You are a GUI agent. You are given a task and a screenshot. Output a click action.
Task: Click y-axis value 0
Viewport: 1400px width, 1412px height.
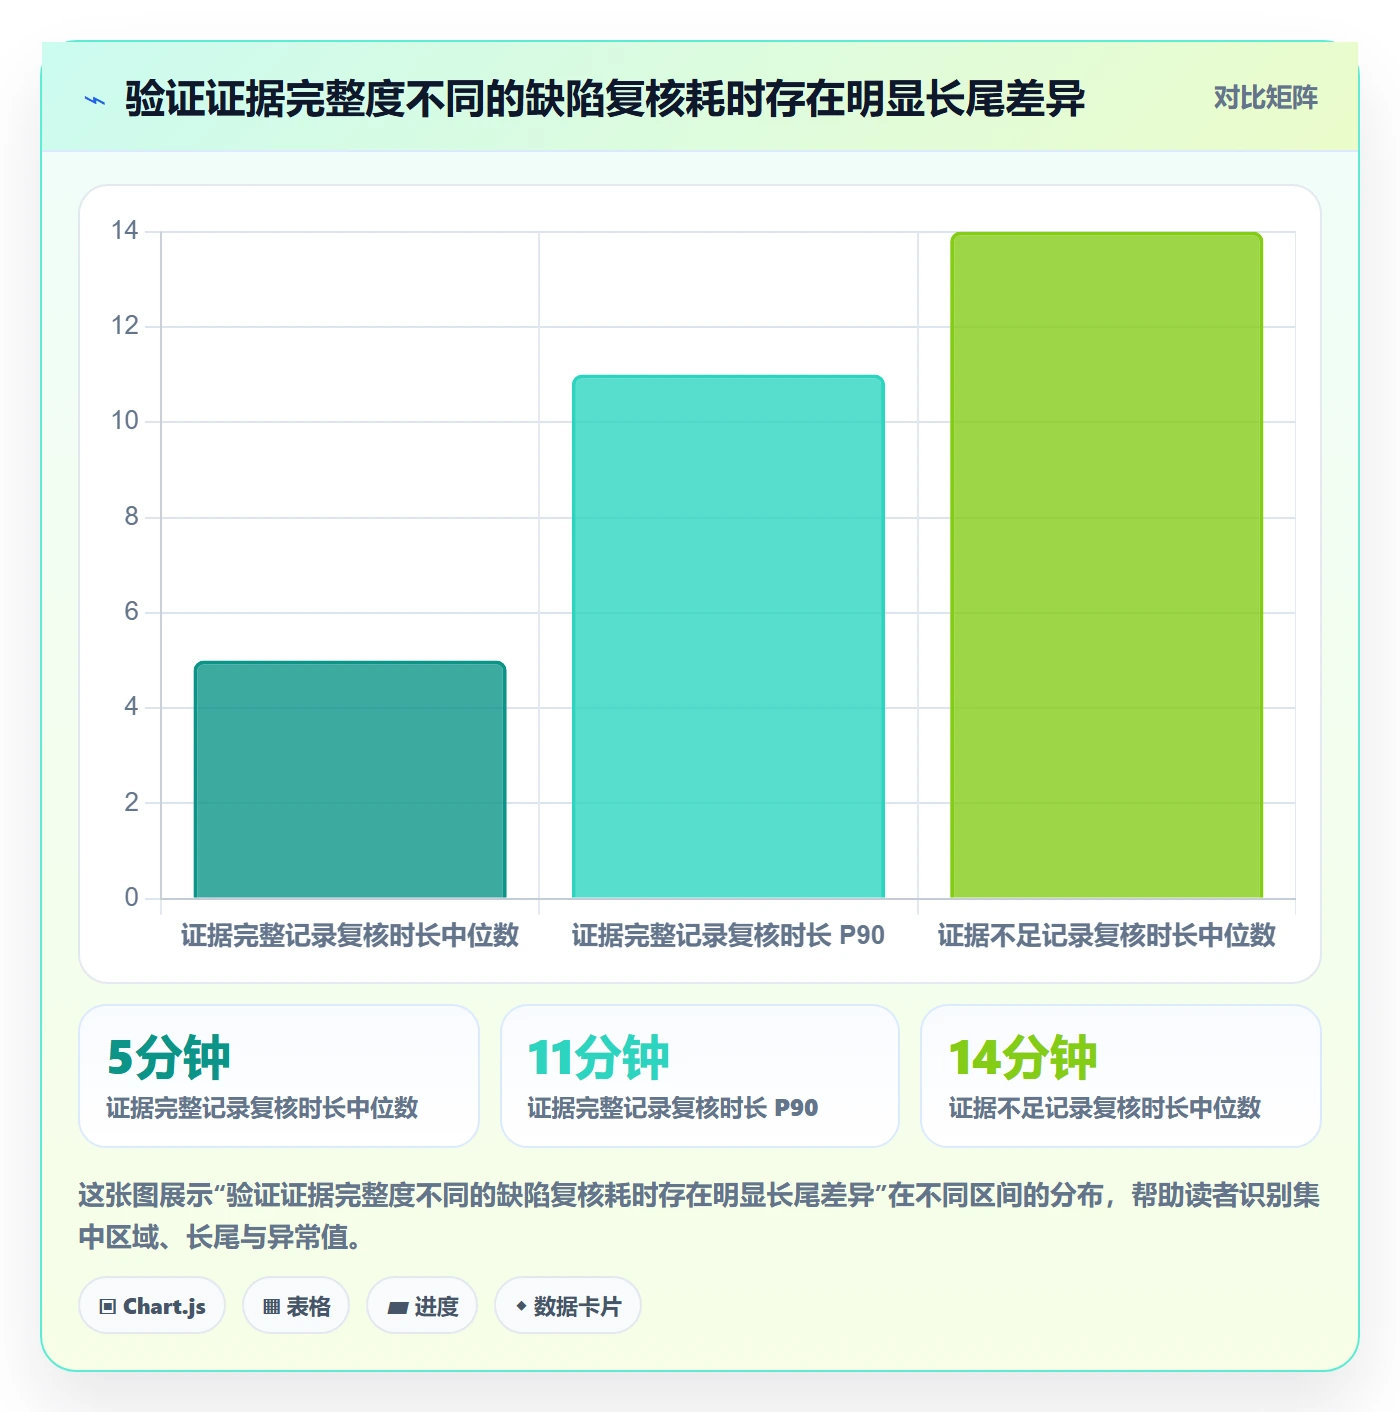click(131, 897)
